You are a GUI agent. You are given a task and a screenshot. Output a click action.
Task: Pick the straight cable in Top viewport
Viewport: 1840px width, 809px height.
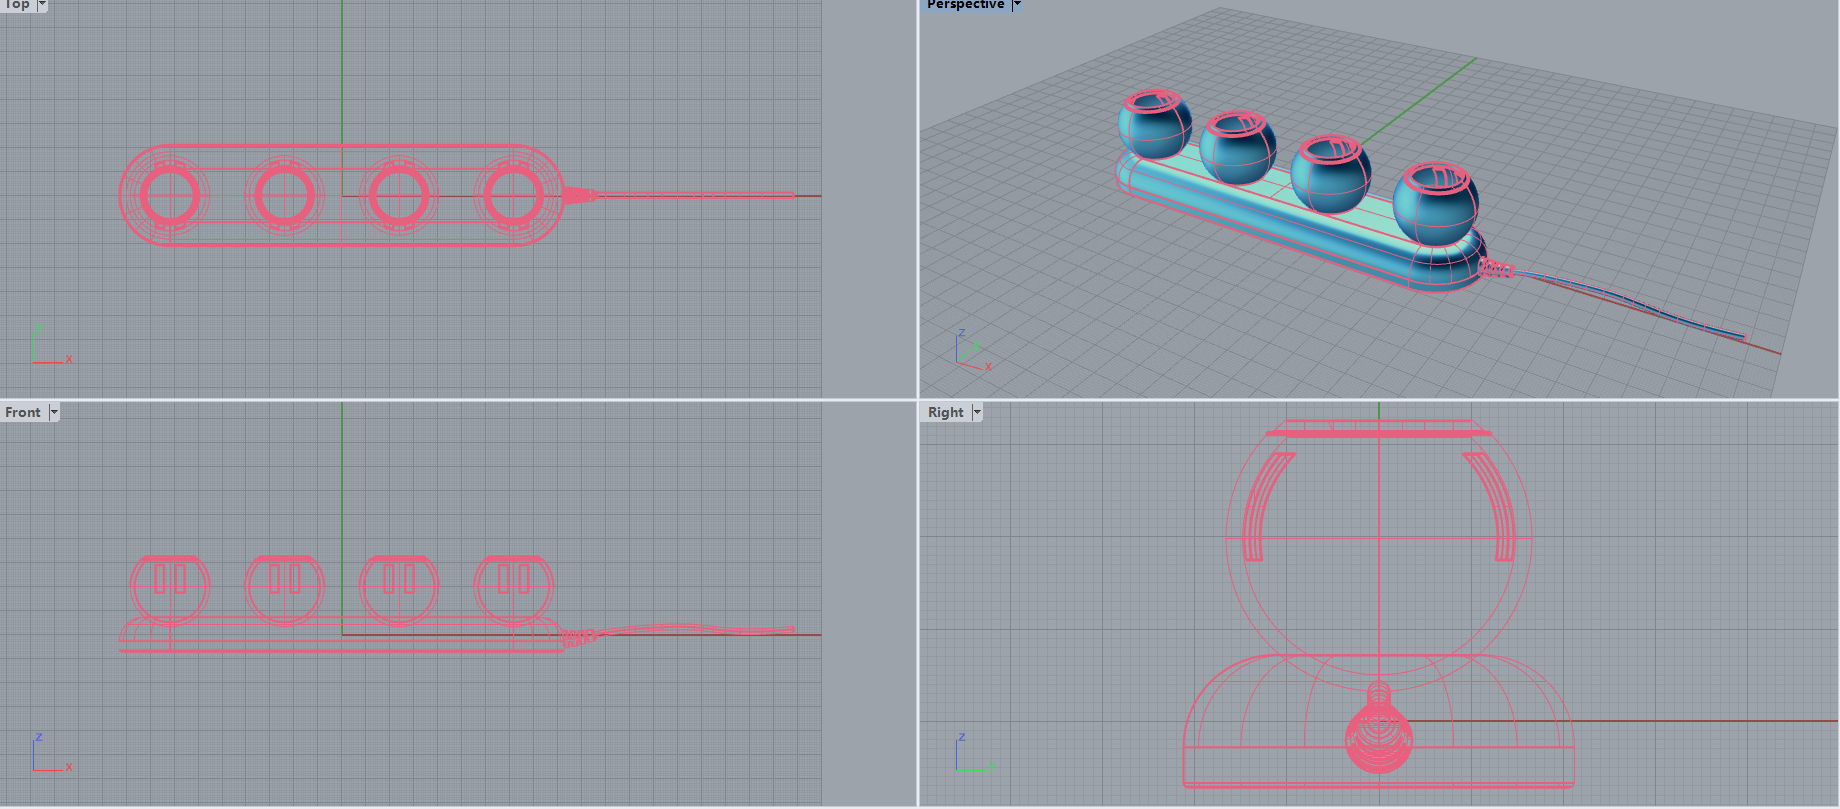click(700, 195)
